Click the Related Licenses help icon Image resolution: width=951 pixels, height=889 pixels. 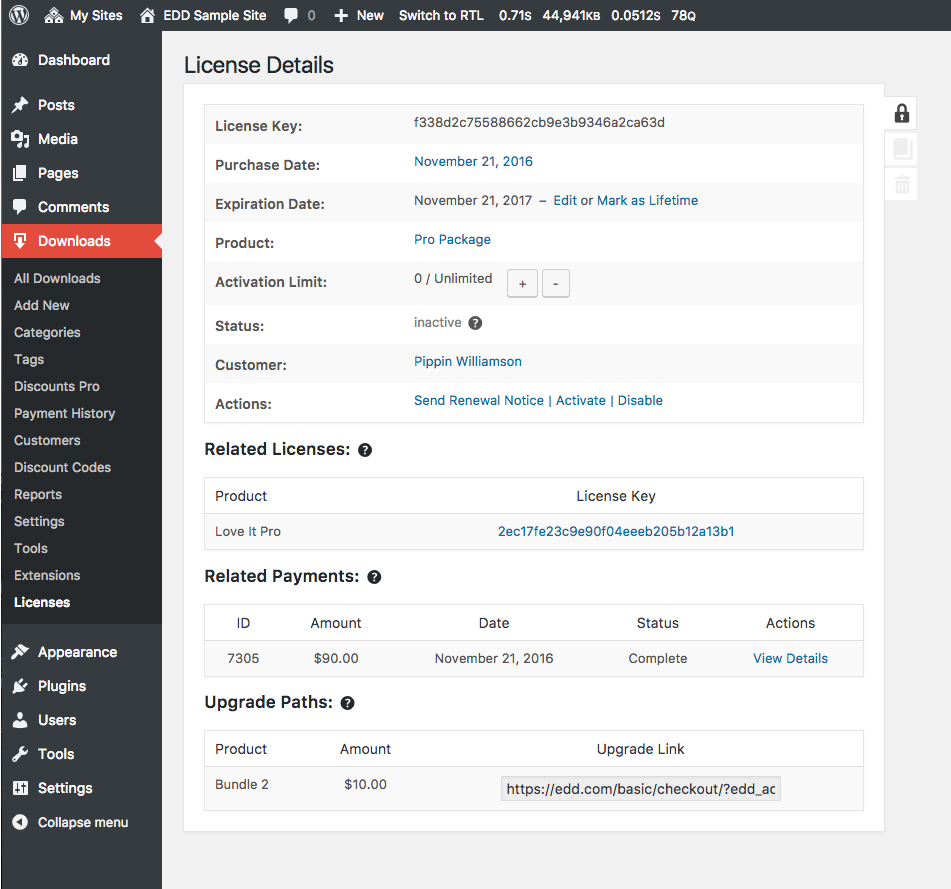click(x=365, y=450)
